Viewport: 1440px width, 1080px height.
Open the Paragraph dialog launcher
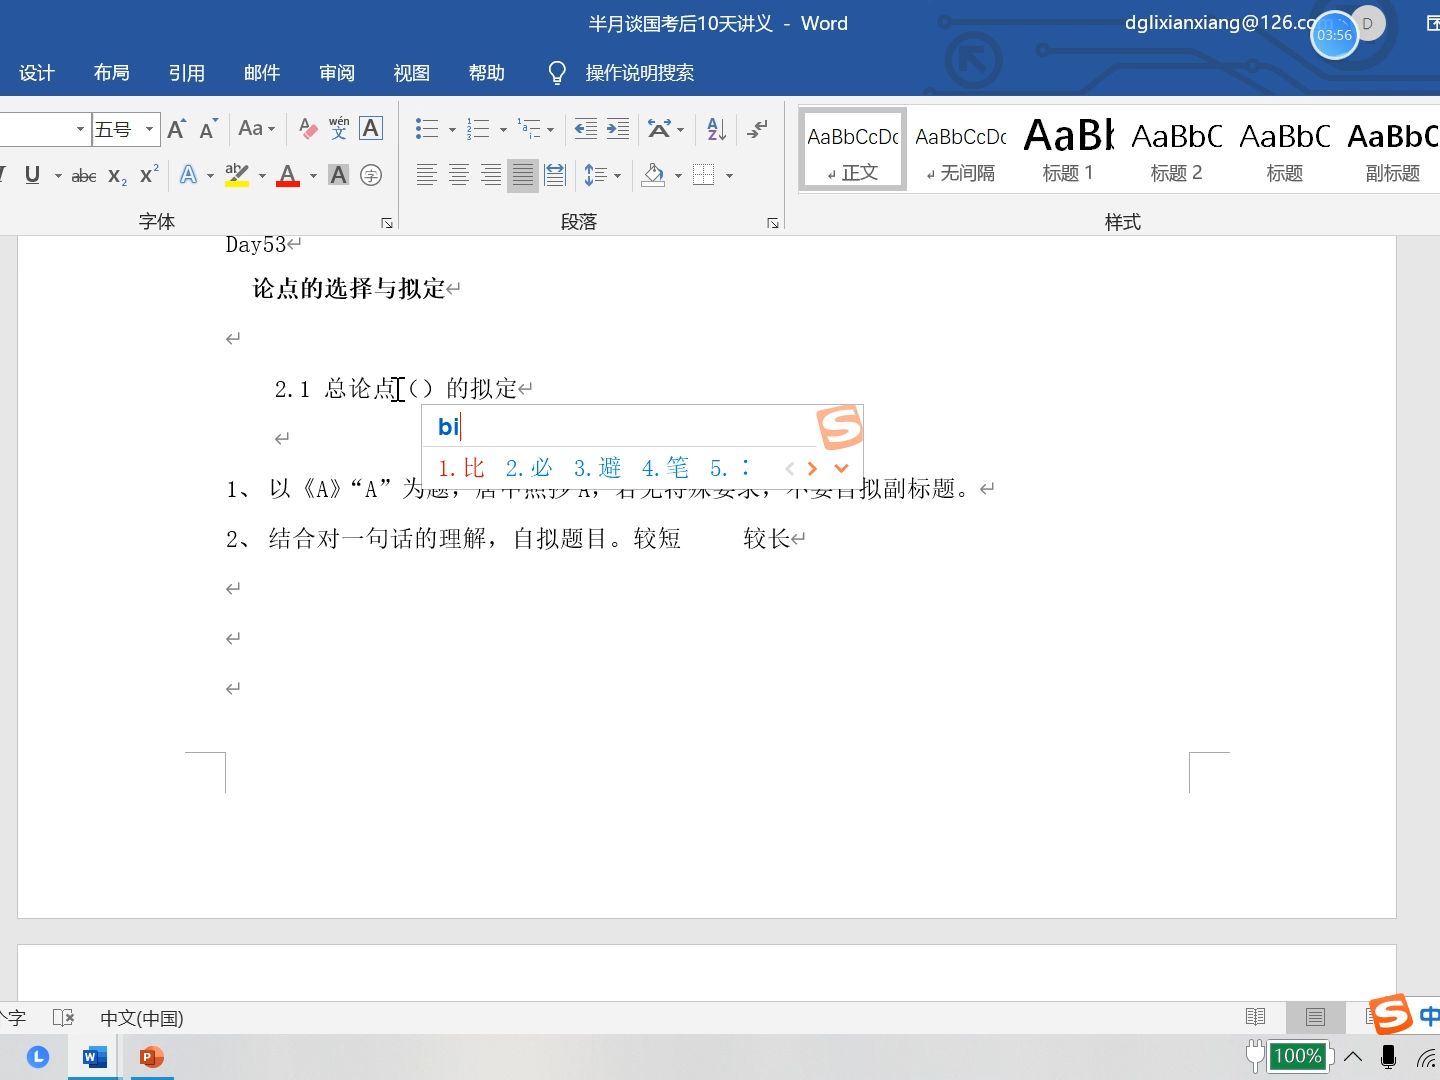[x=773, y=223]
